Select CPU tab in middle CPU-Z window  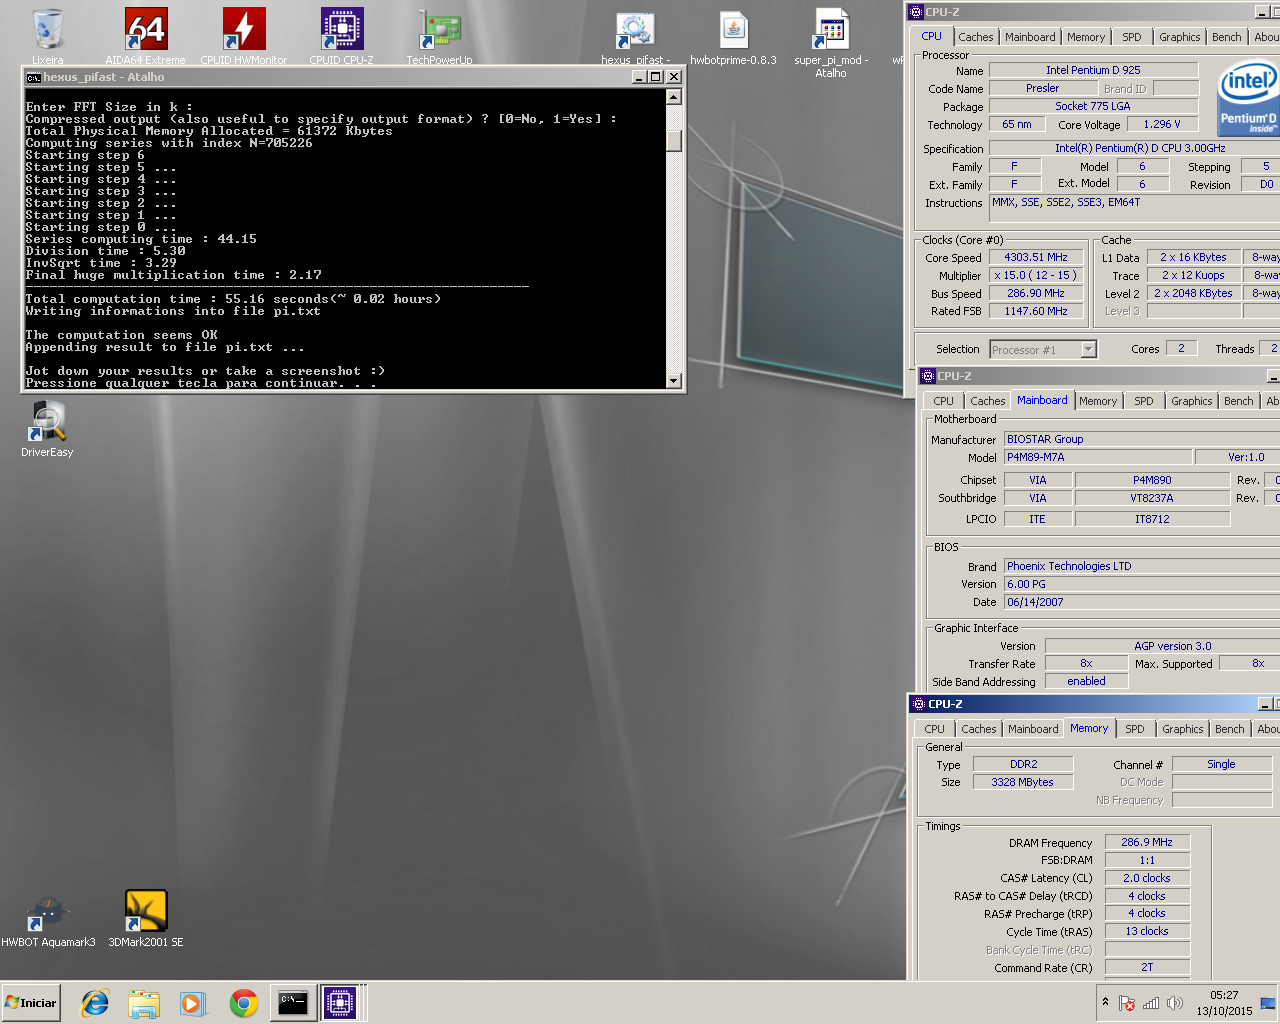[943, 401]
